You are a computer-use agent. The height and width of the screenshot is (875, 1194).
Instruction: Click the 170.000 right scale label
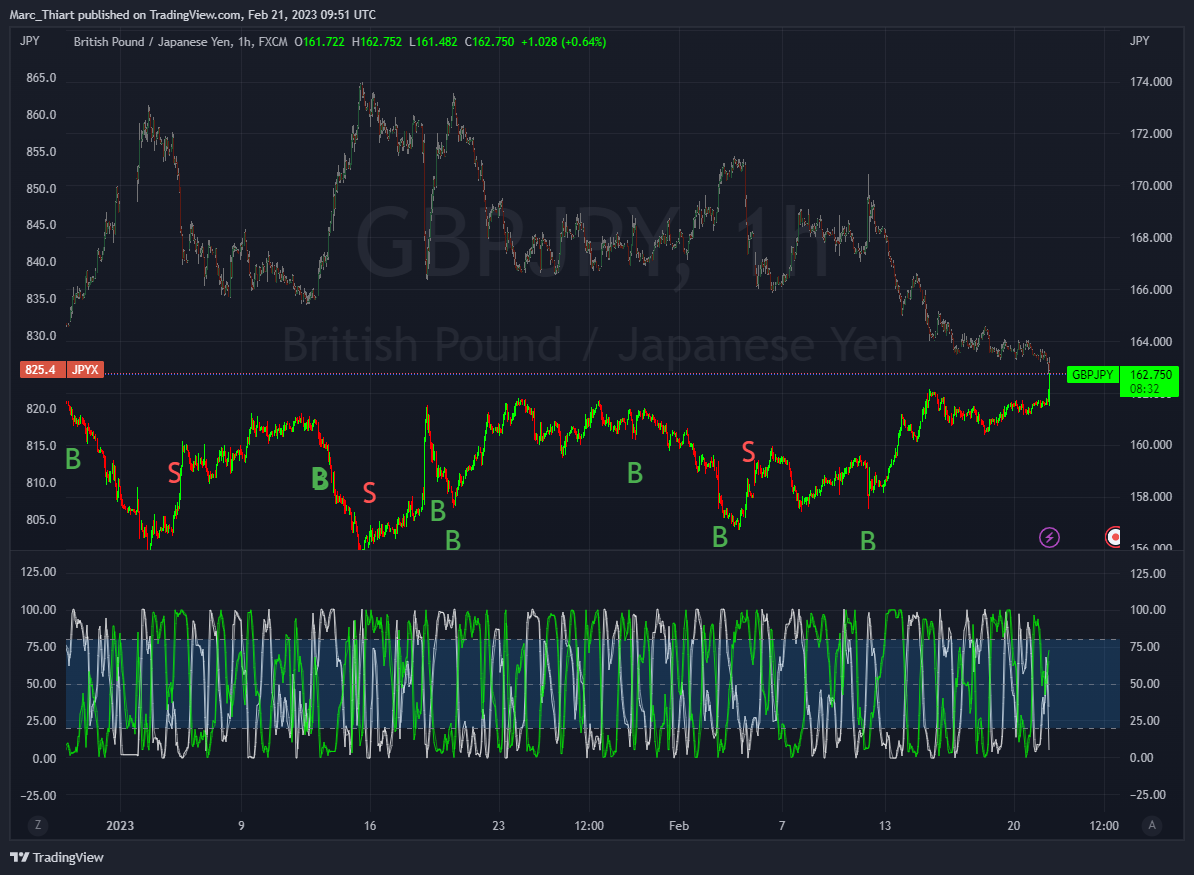pos(1151,186)
